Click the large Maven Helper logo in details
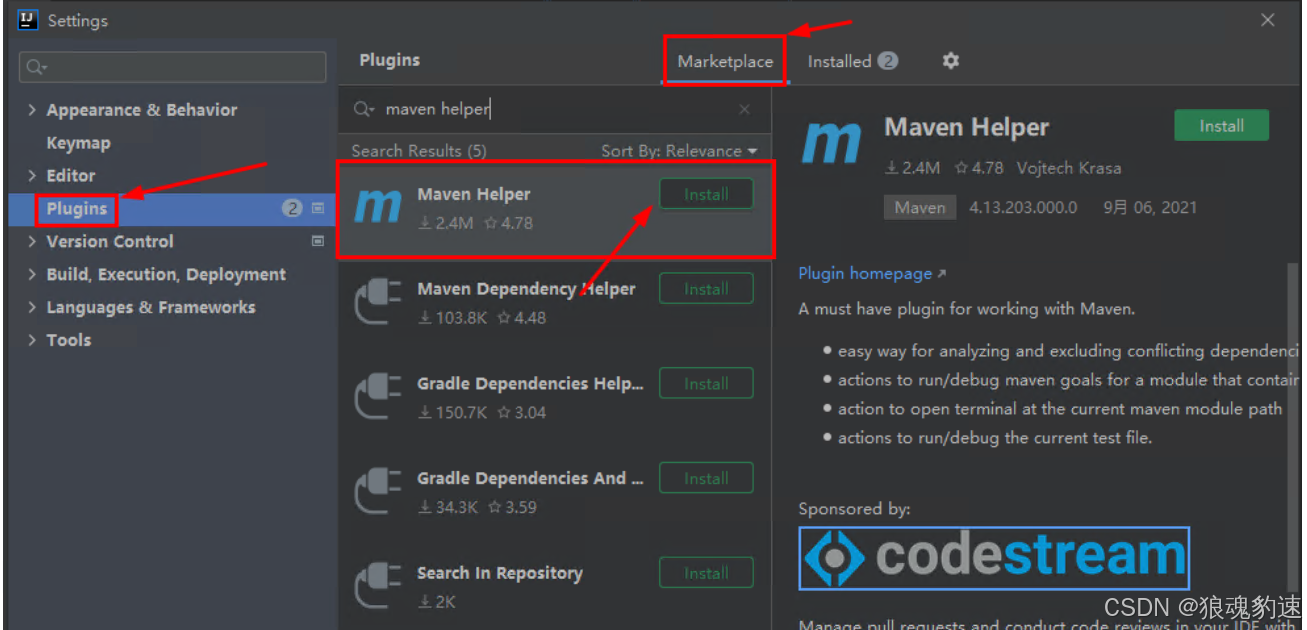 [x=831, y=144]
